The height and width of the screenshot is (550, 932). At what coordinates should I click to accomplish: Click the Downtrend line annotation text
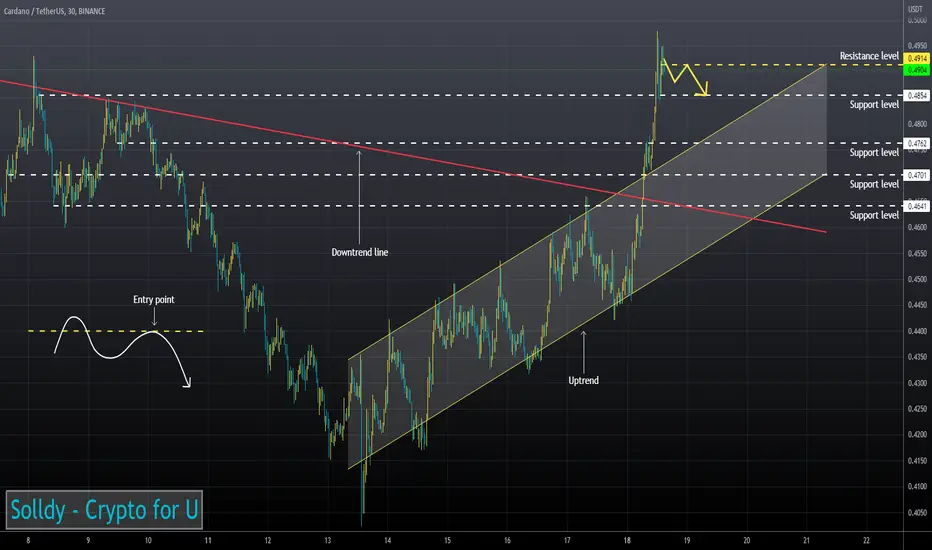point(360,252)
